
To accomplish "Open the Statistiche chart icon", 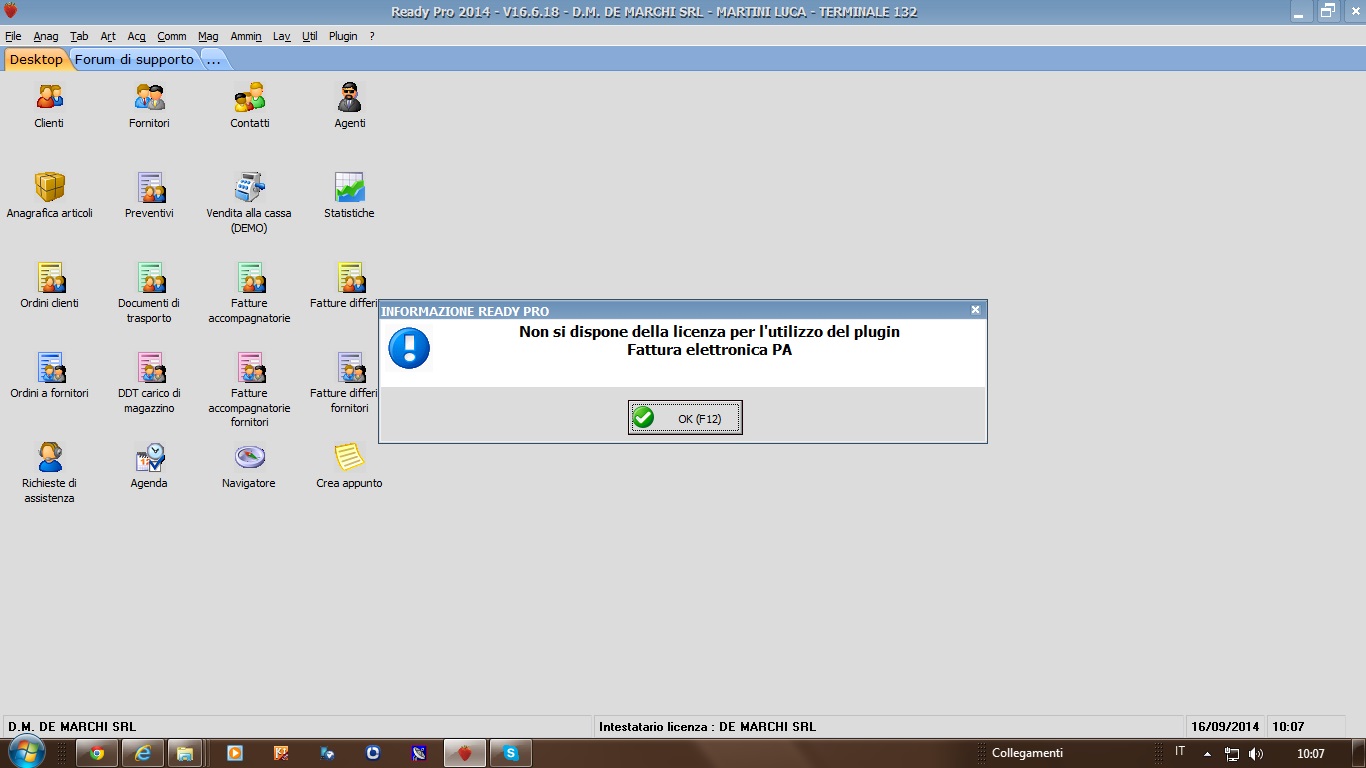I will pyautogui.click(x=349, y=187).
